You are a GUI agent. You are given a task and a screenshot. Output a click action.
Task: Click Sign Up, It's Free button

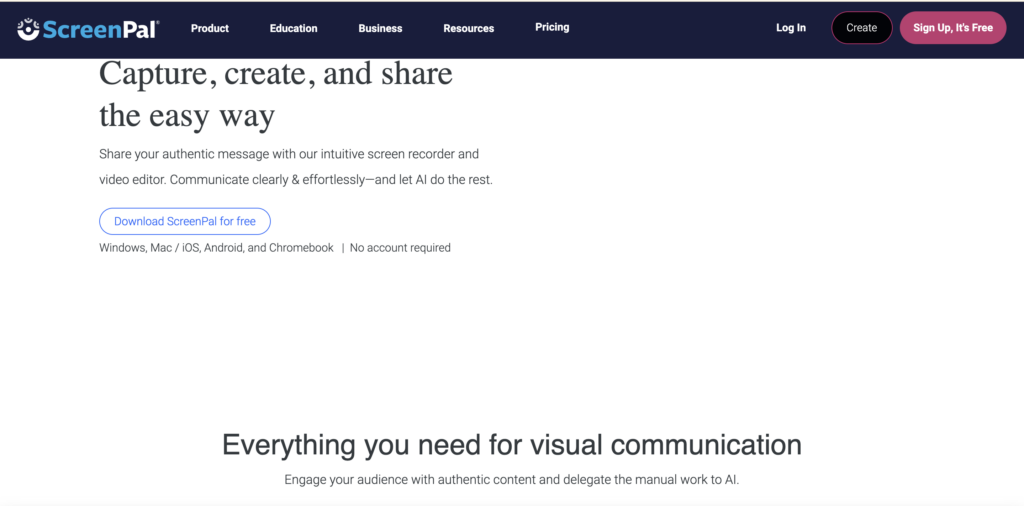952,28
